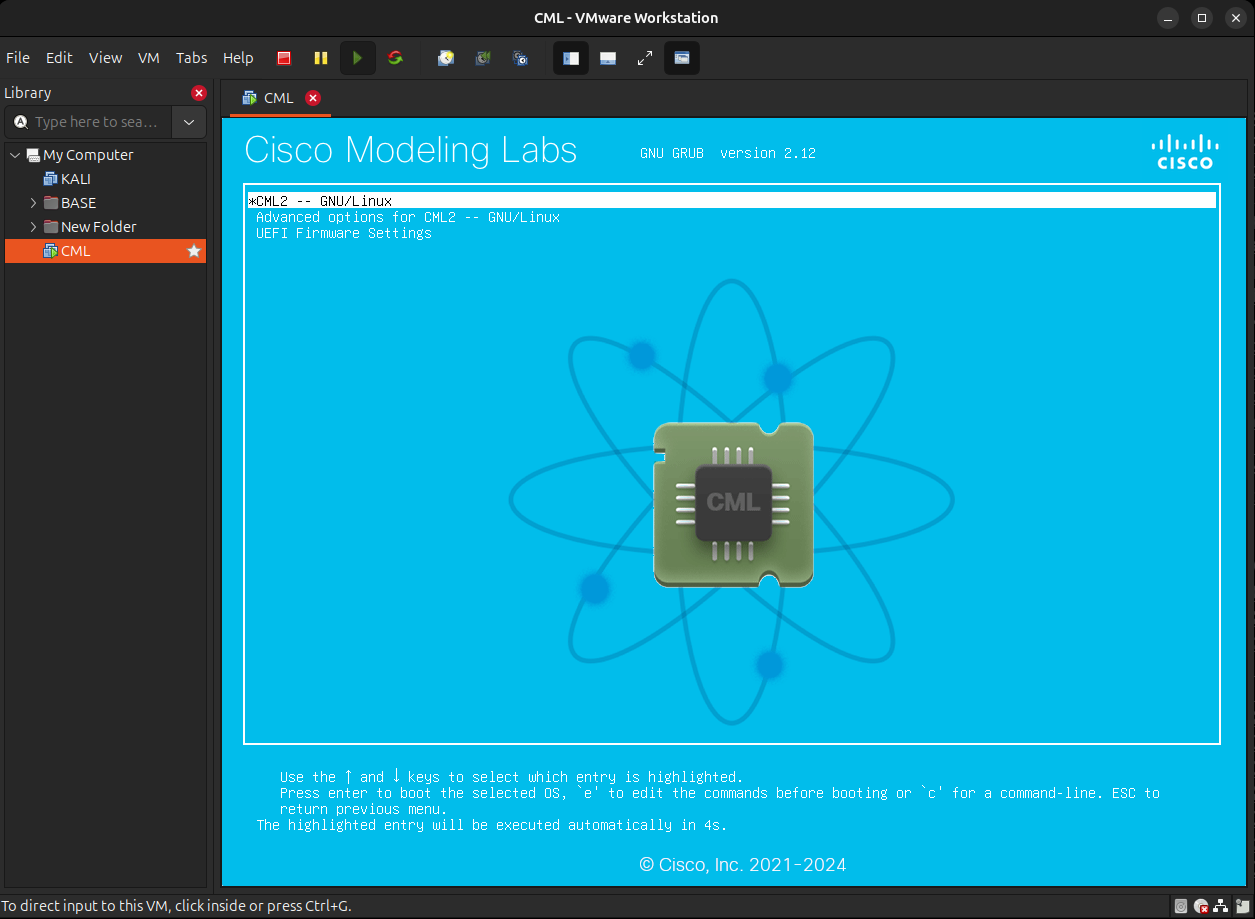Expand the BASE folder in Library

[x=33, y=203]
